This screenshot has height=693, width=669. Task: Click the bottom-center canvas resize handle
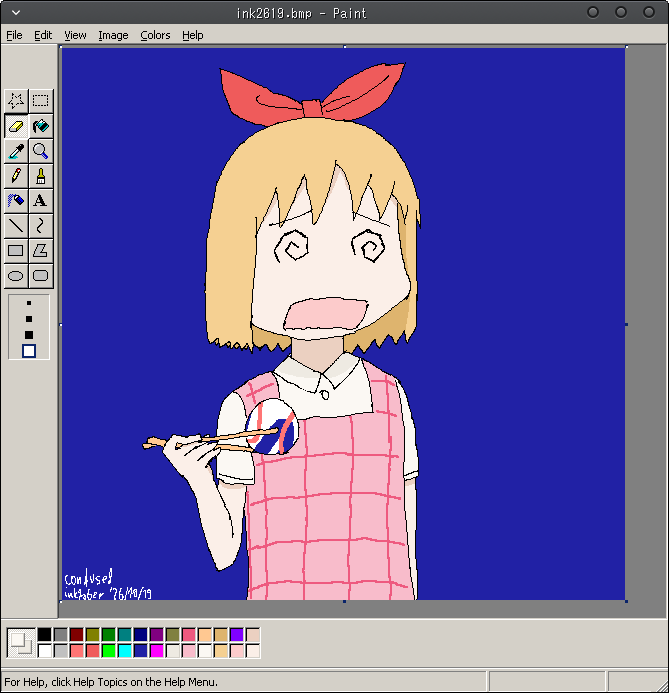tap(345, 602)
